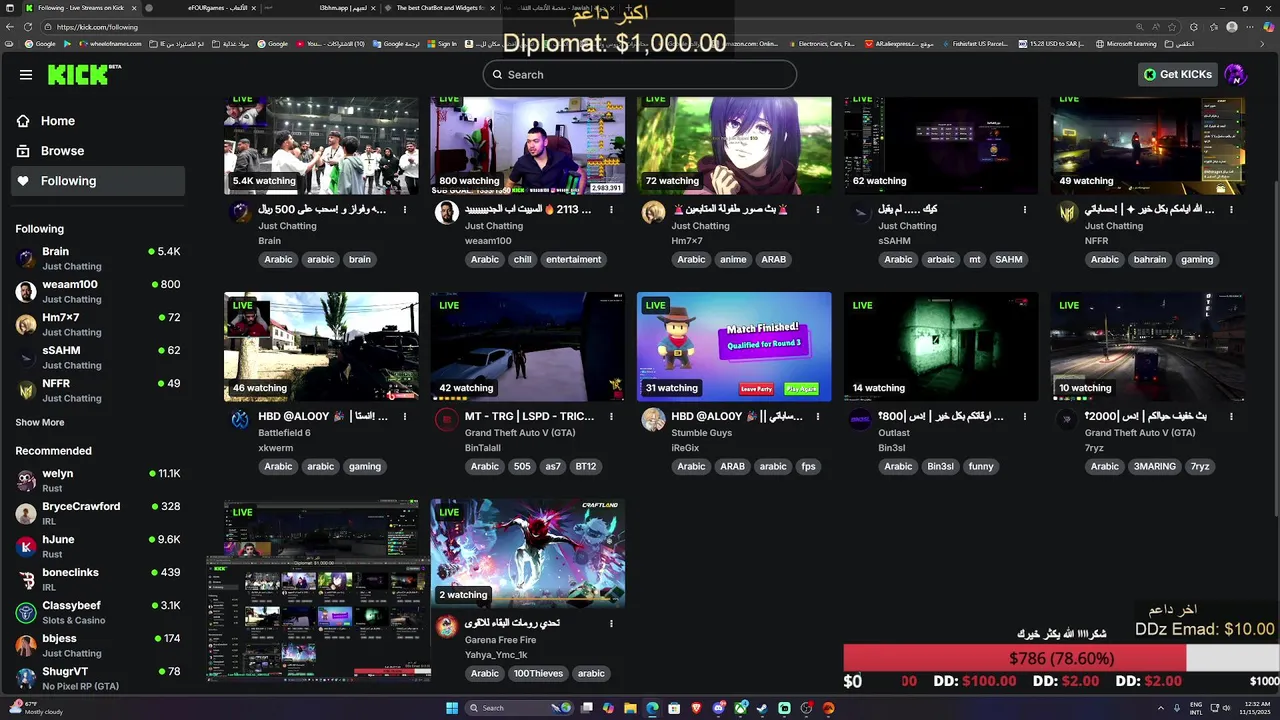Screen dimensions: 1280x720
Task: Open Brave browser from the taskbar
Action: point(696,708)
